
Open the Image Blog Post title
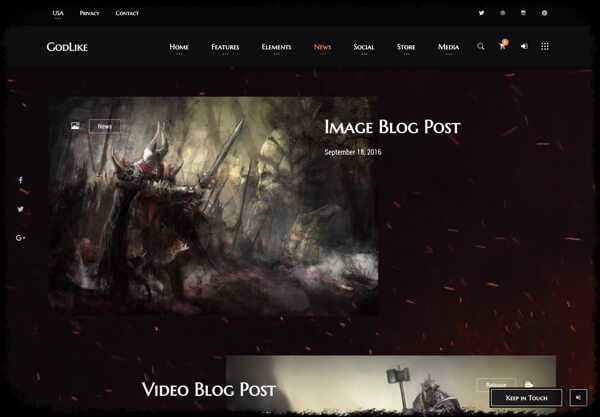coord(392,127)
